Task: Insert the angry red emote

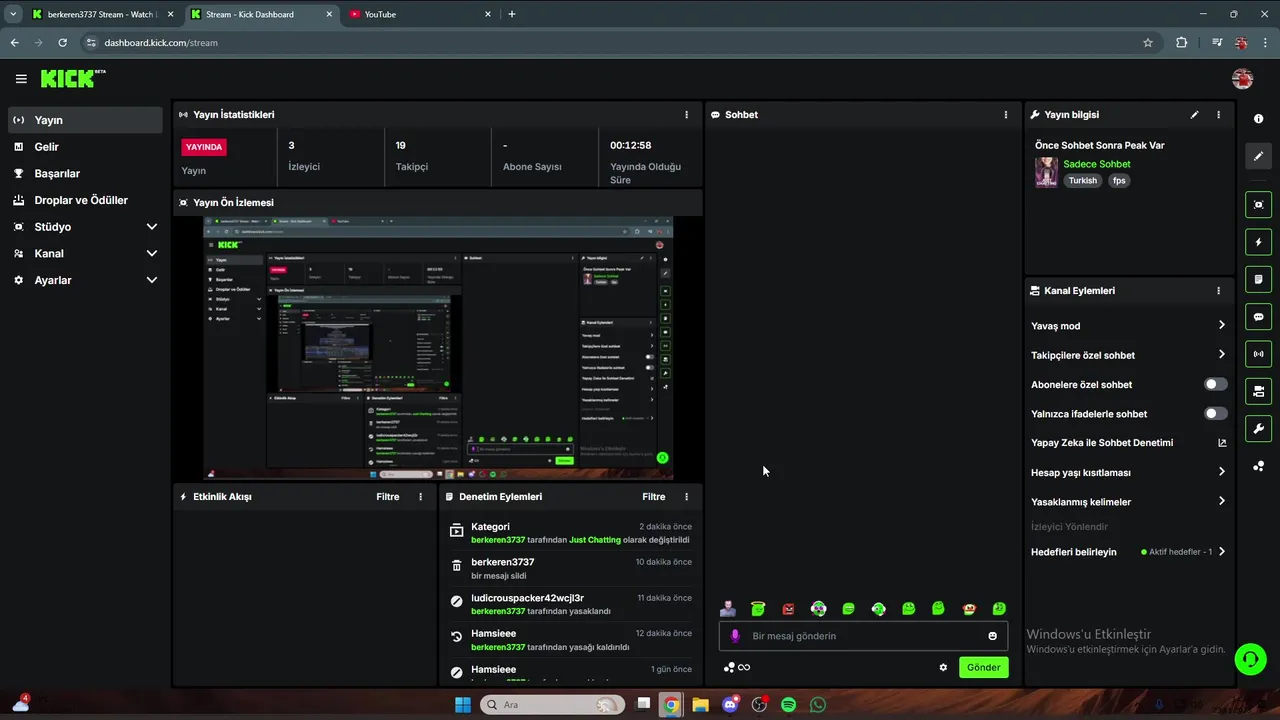Action: [x=788, y=609]
